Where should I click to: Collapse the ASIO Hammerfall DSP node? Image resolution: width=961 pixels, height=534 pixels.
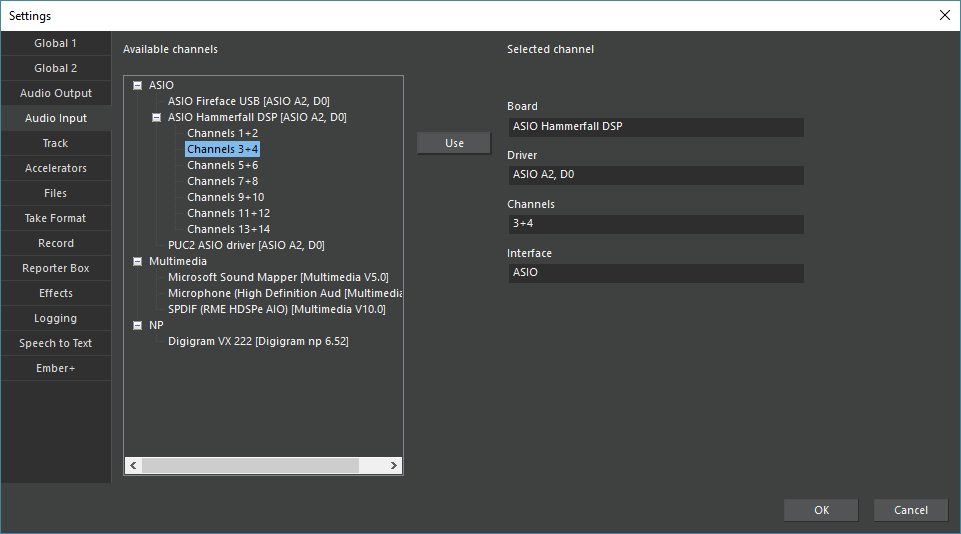point(156,118)
